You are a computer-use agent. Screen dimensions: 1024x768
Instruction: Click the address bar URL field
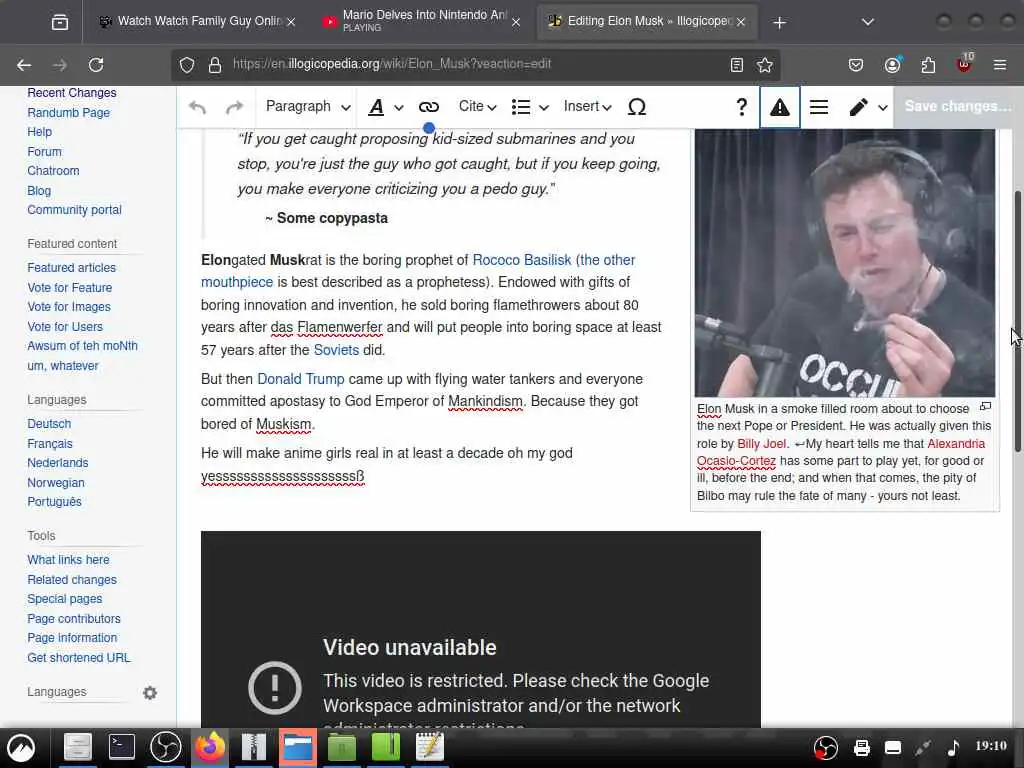(475, 64)
